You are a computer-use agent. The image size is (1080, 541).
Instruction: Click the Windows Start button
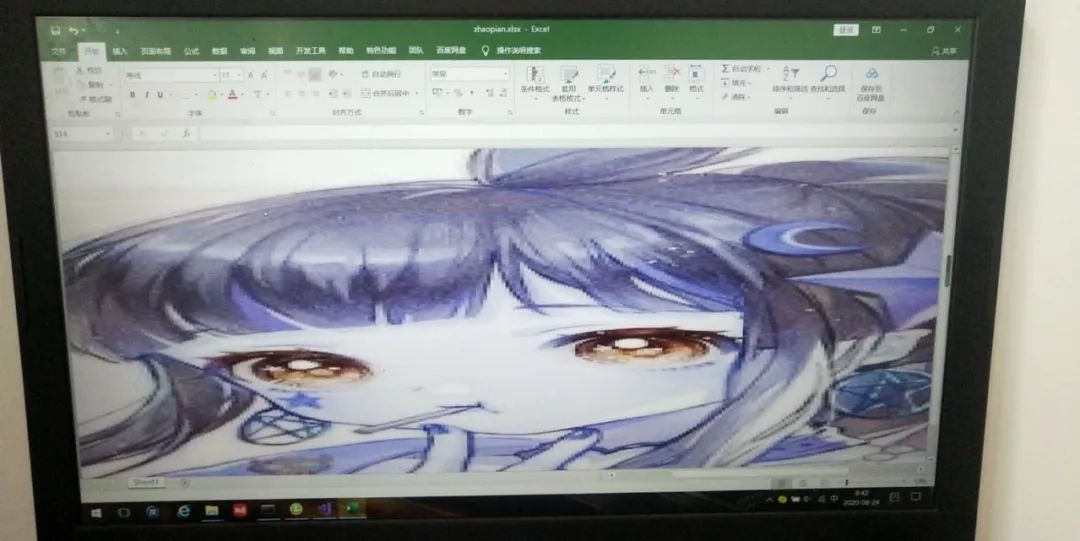click(96, 513)
